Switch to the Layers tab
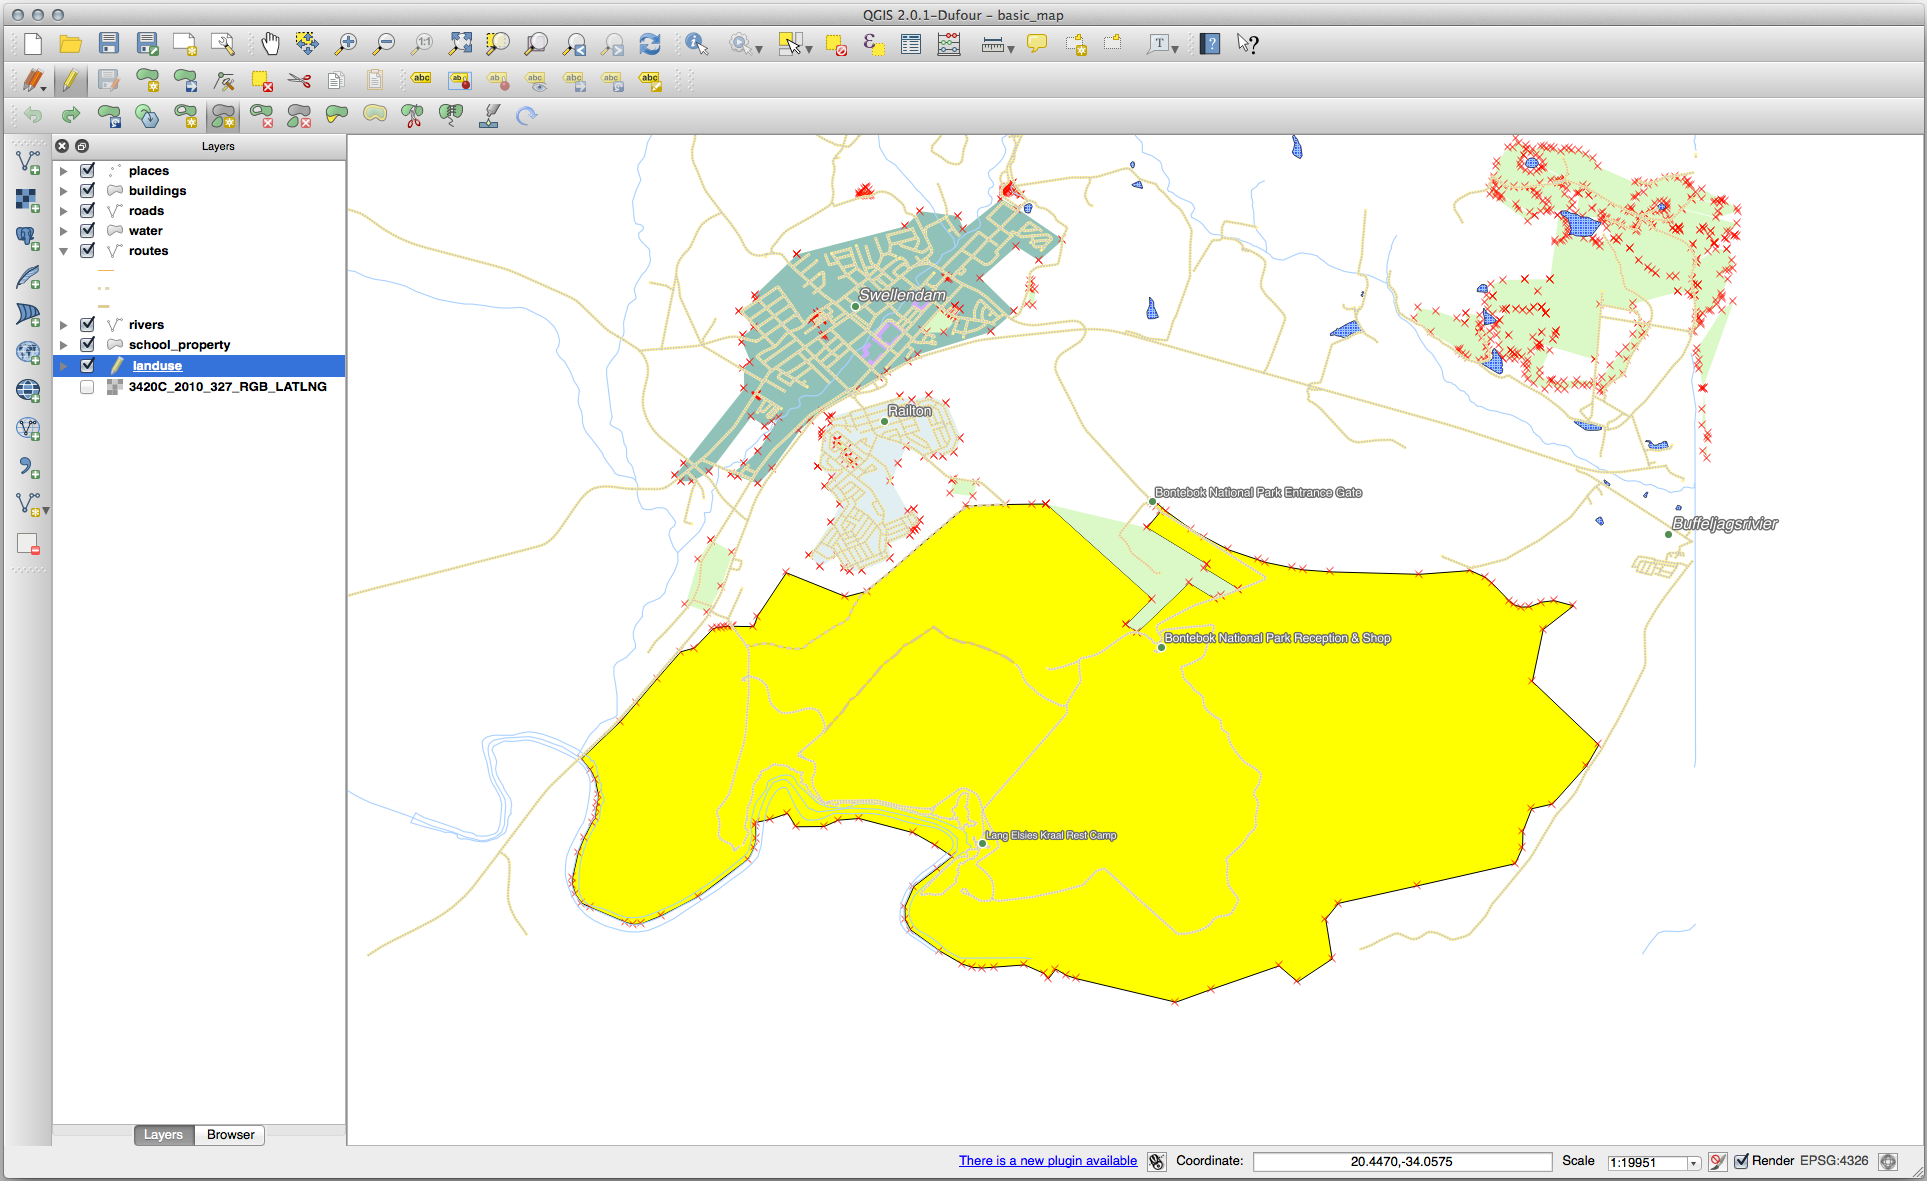The image size is (1927, 1181). pyautogui.click(x=163, y=1135)
